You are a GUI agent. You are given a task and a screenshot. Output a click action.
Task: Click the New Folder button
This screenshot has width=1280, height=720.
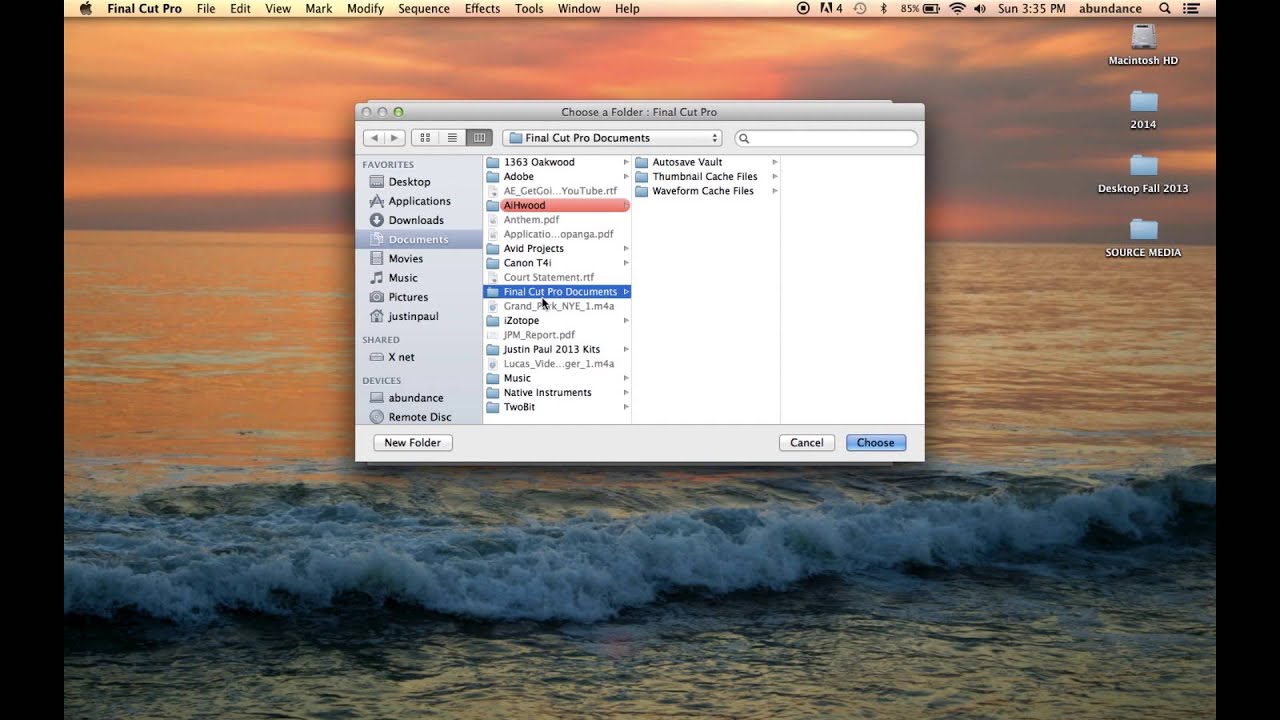413,442
